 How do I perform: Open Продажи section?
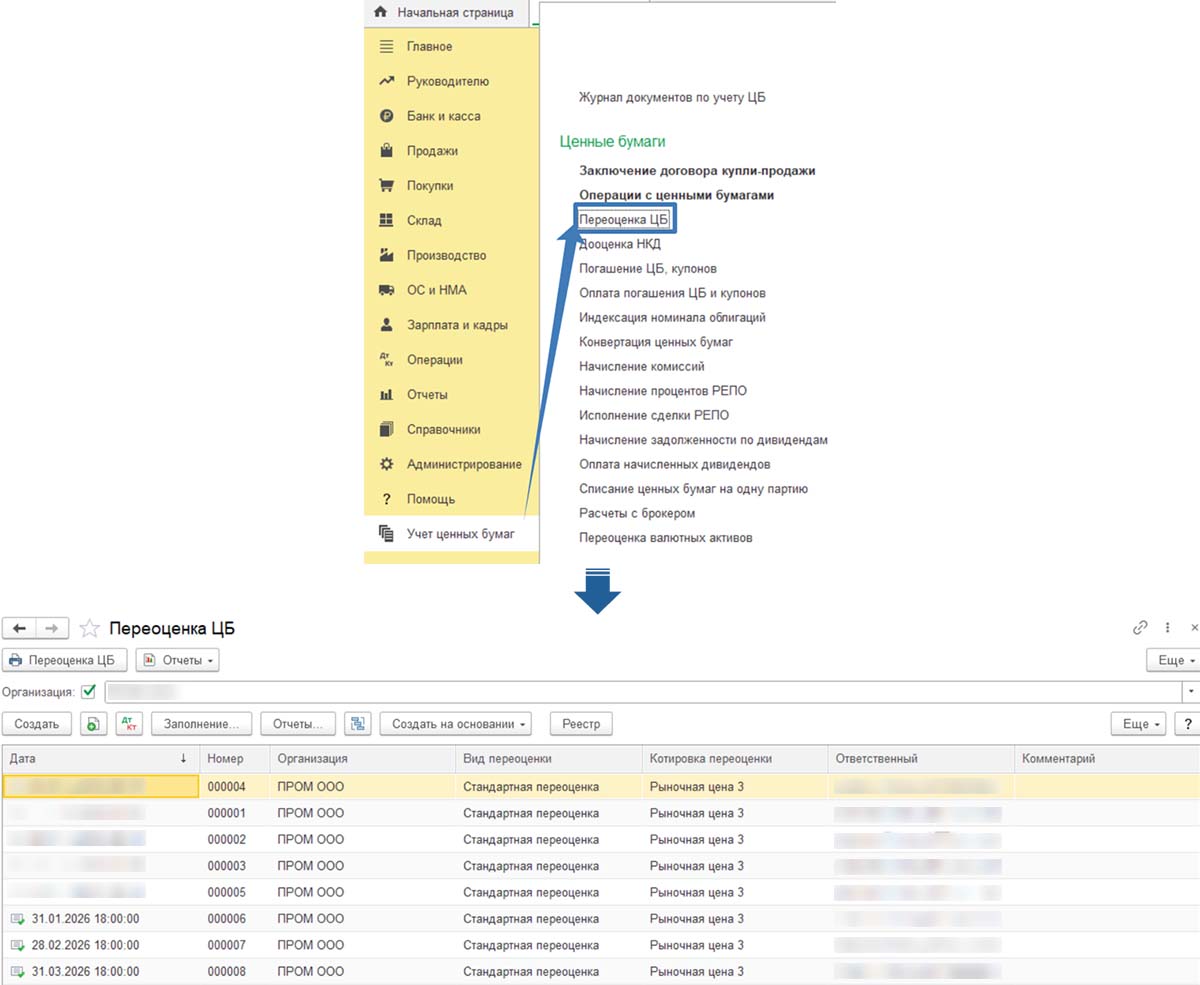pos(432,151)
